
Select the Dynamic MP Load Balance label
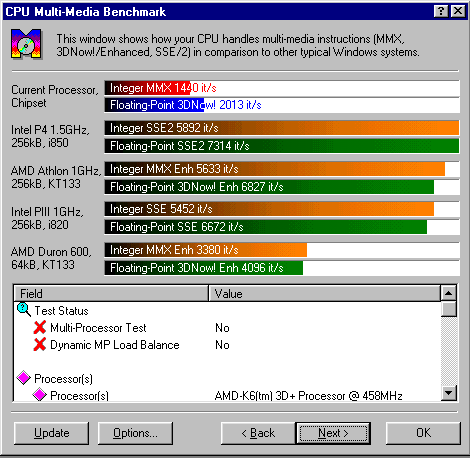(x=115, y=345)
